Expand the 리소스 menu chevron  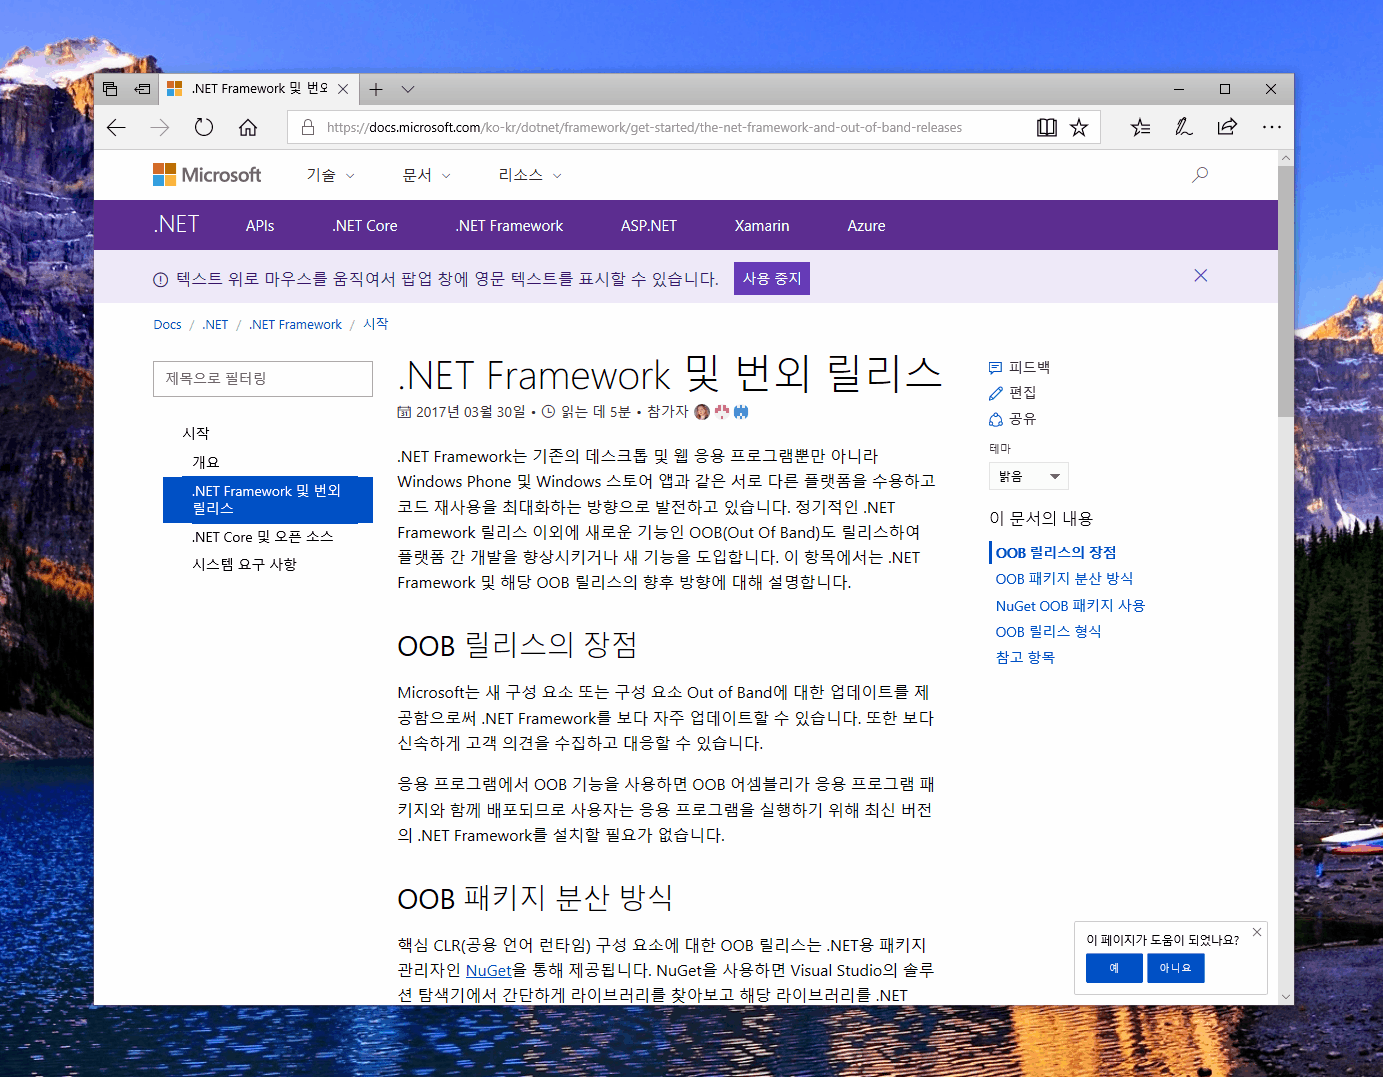tap(557, 175)
